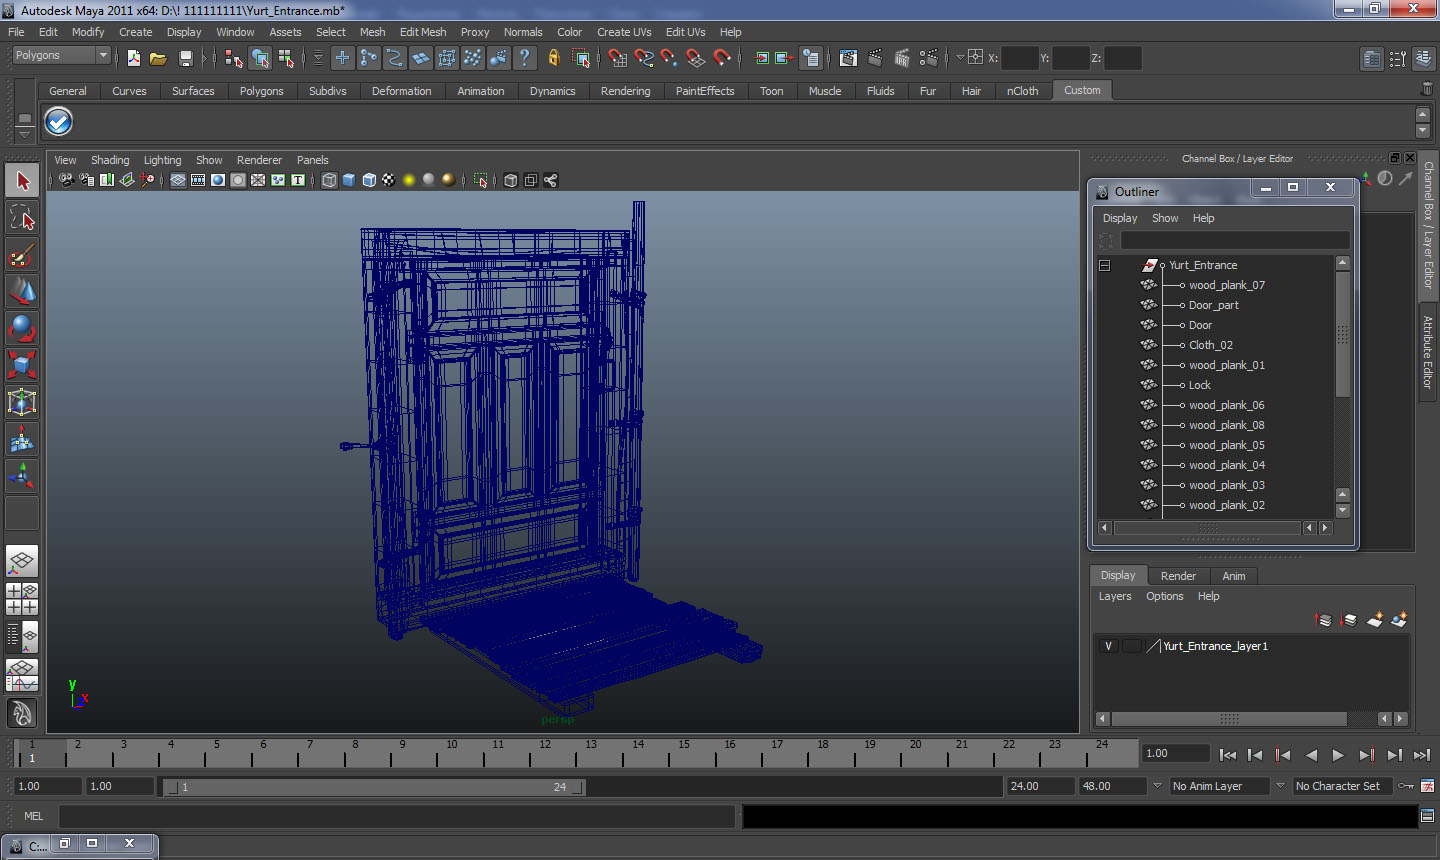Open the Edit Mesh menu

(423, 32)
